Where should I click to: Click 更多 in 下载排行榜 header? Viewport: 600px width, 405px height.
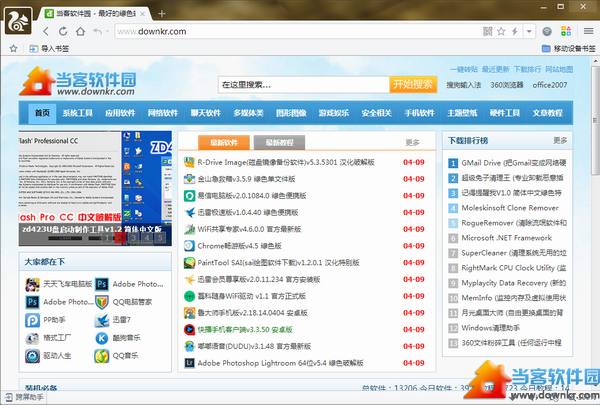560,140
